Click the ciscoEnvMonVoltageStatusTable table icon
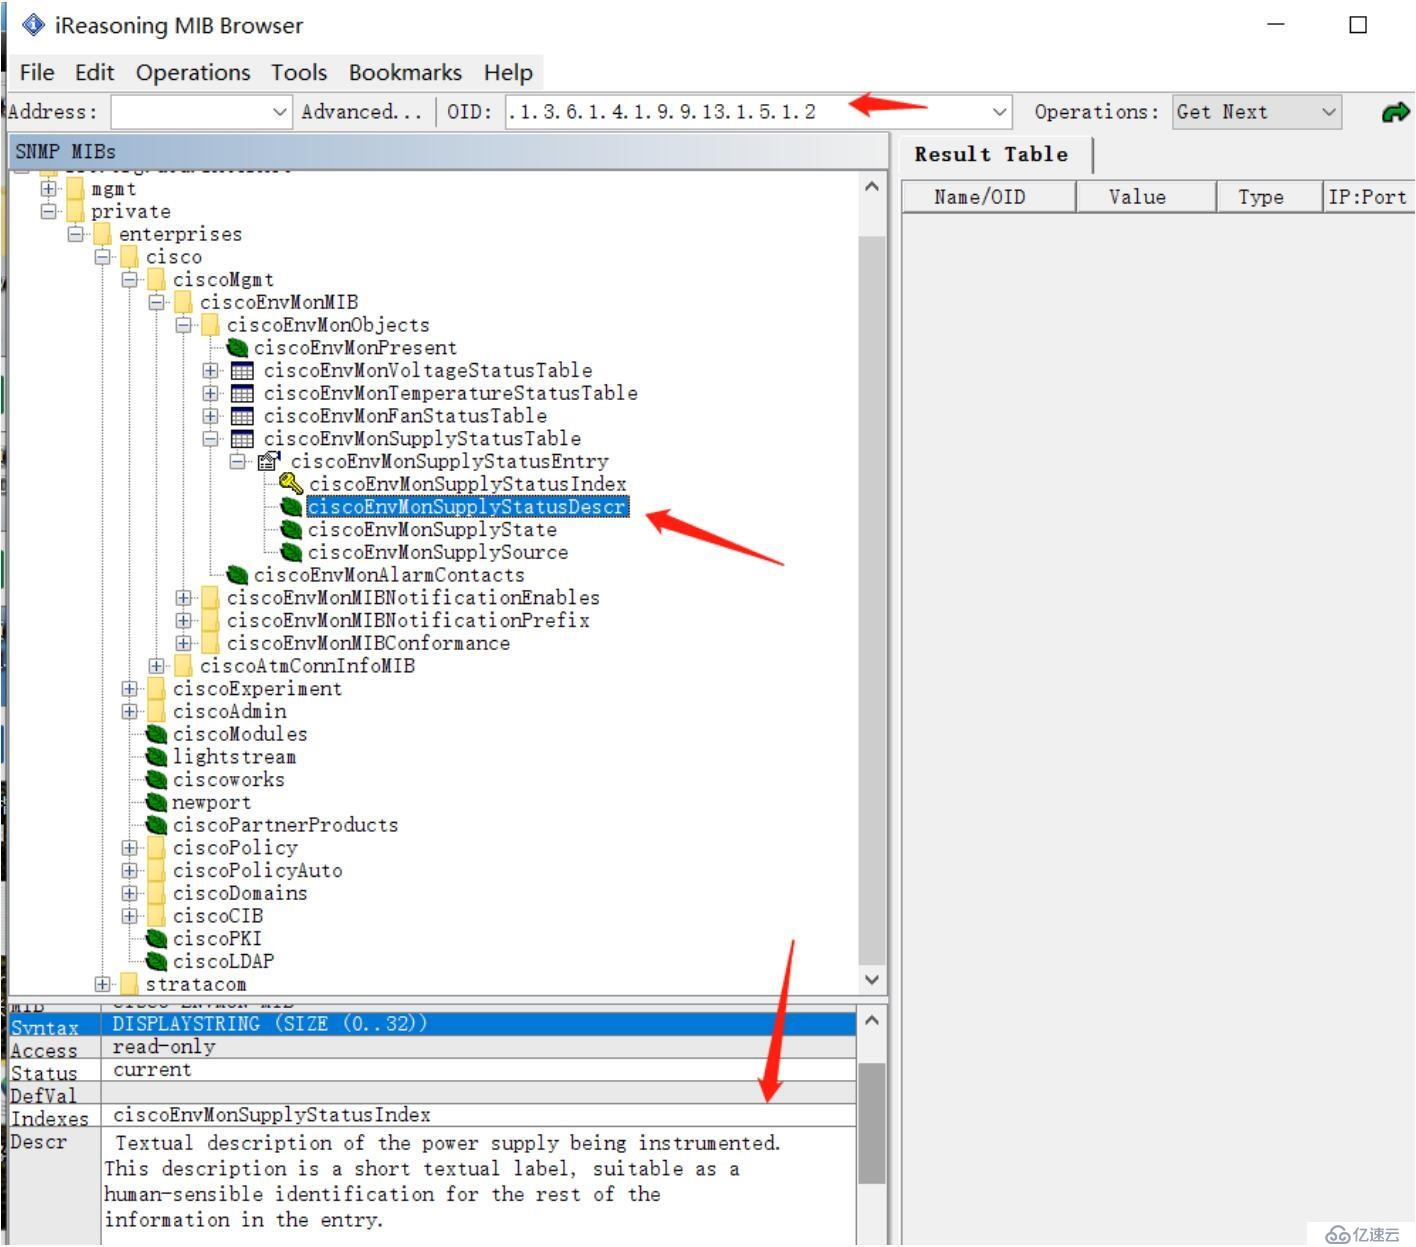The height and width of the screenshot is (1247, 1416). click(x=242, y=371)
